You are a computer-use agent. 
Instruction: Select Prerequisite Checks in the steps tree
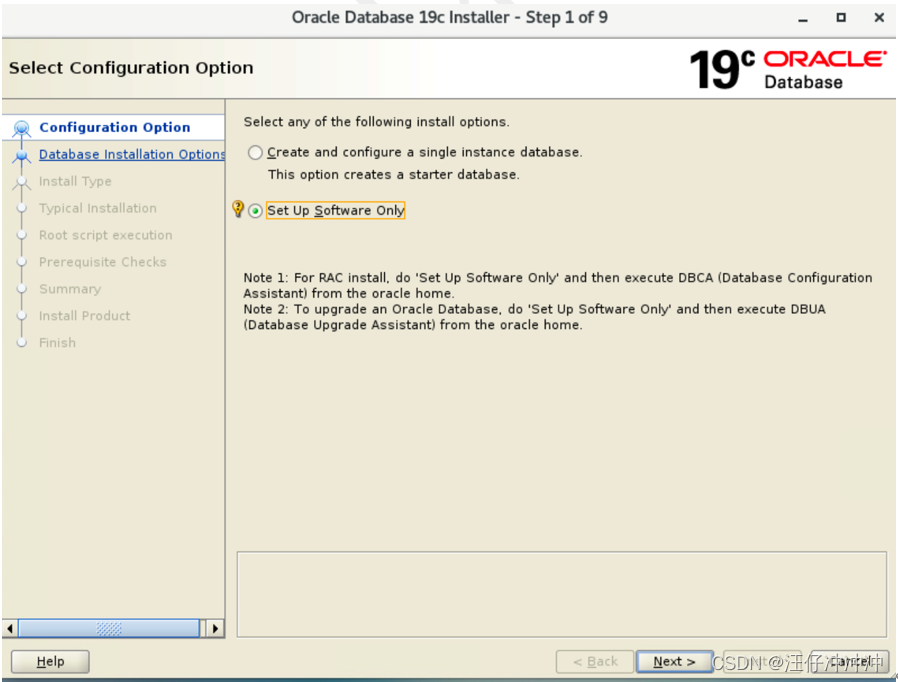point(105,262)
